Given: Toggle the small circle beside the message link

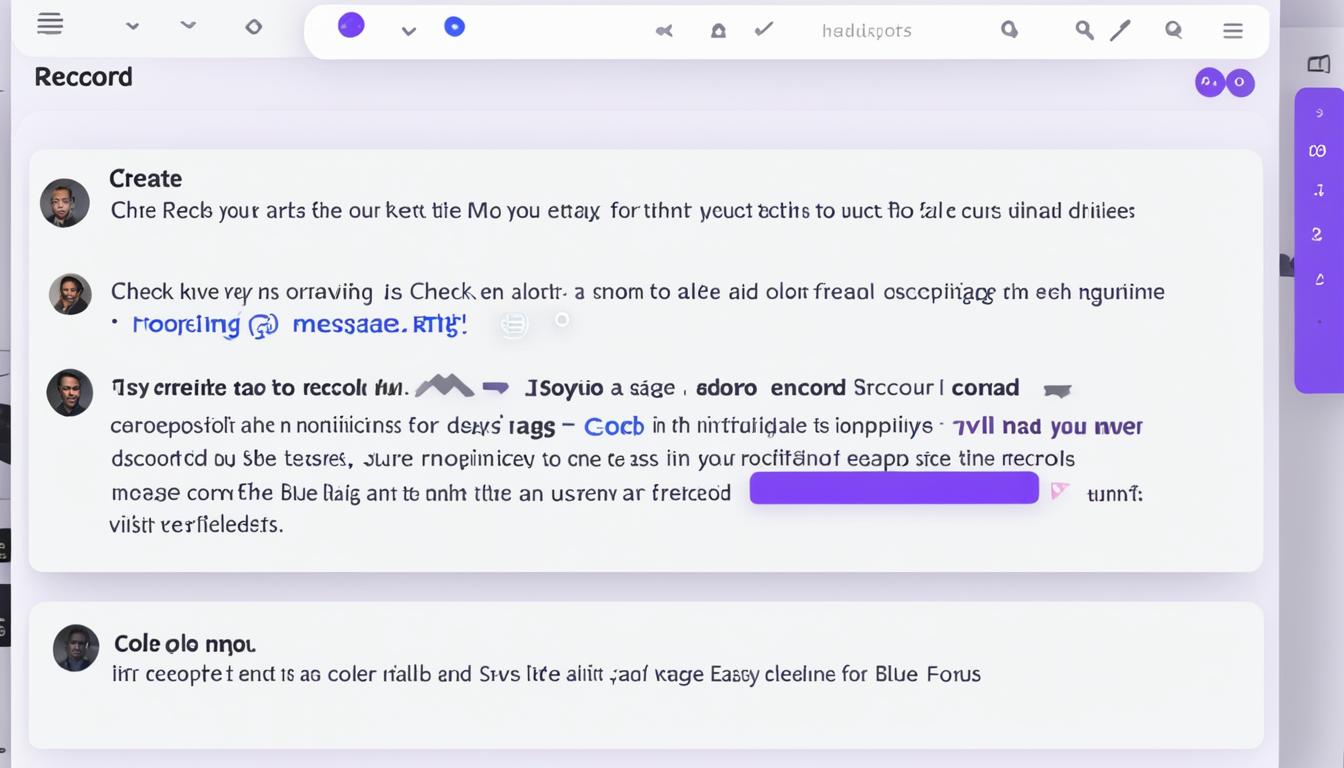Looking at the screenshot, I should tap(562, 319).
